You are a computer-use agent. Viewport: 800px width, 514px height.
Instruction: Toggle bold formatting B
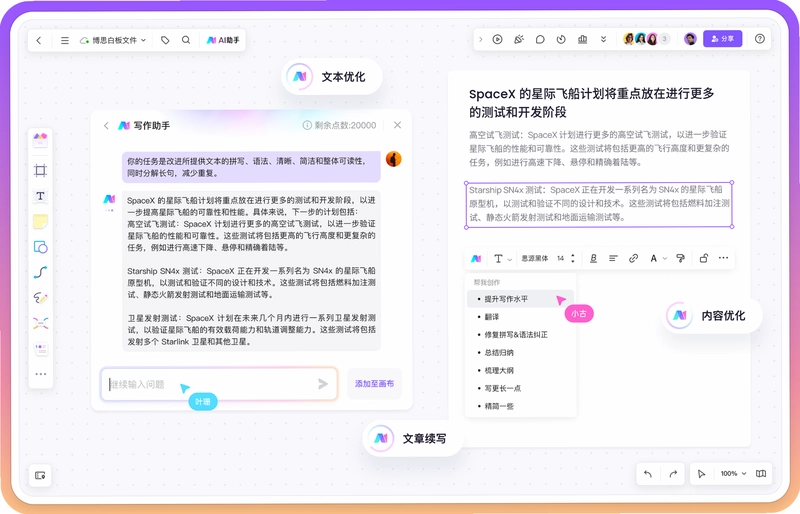pos(593,258)
